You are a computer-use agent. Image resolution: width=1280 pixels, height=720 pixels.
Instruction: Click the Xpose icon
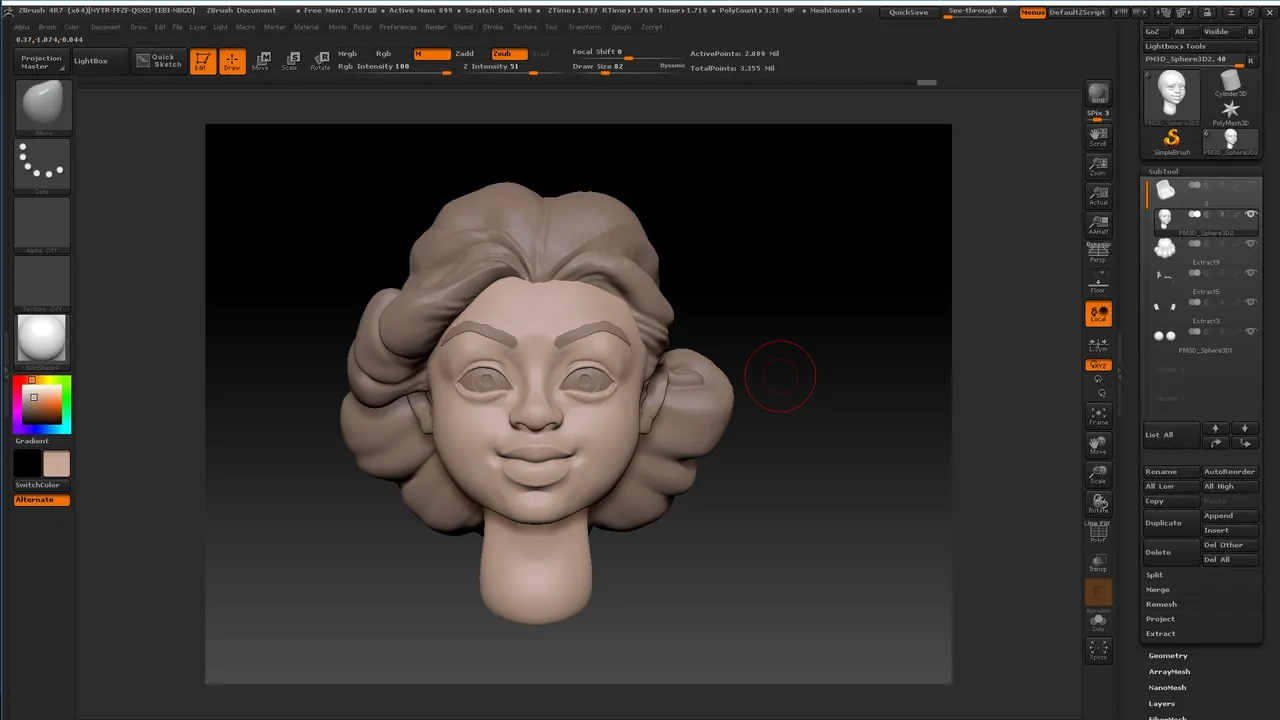tap(1098, 651)
